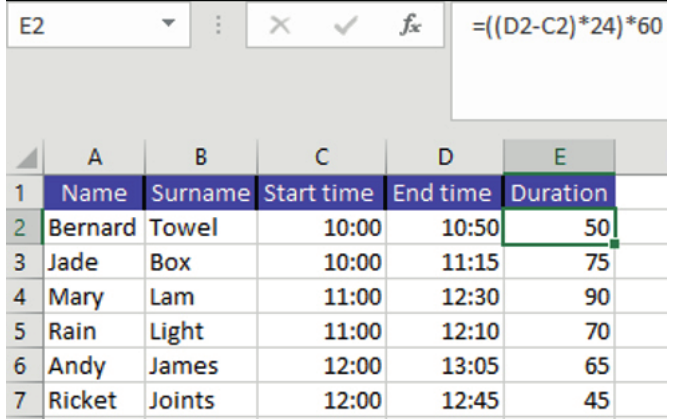Select the cell containing Mary
678x419 pixels.
tap(94, 296)
